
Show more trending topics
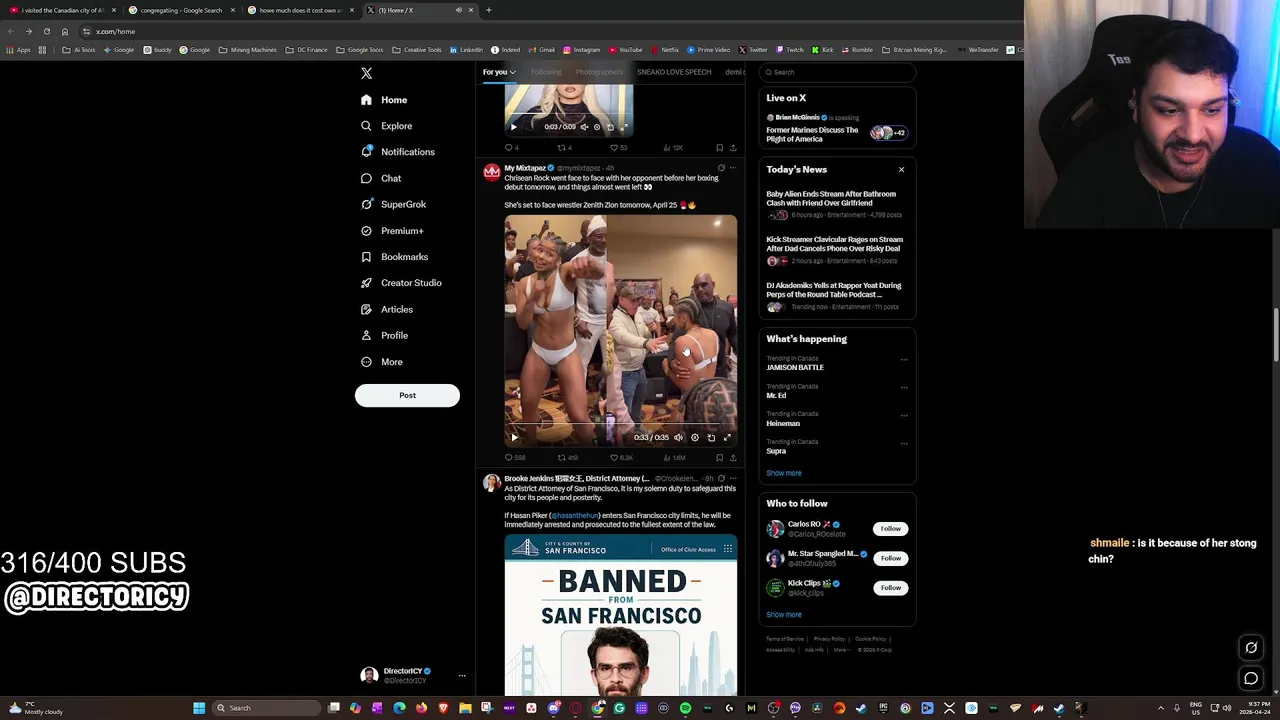pyautogui.click(x=784, y=473)
